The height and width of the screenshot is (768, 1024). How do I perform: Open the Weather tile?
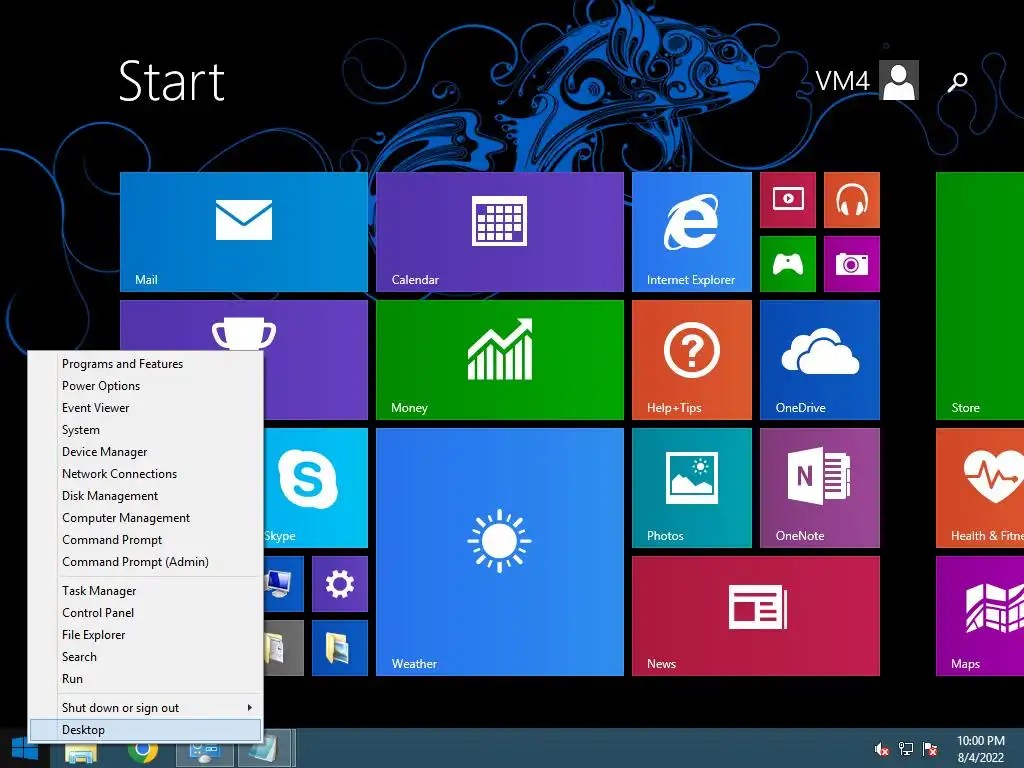click(x=500, y=552)
